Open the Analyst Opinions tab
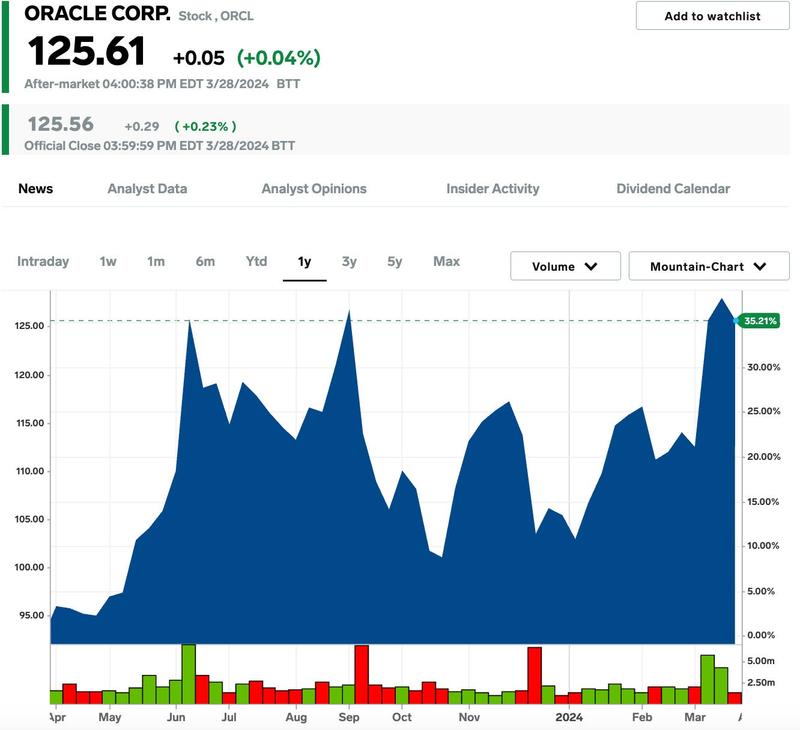 (x=314, y=189)
